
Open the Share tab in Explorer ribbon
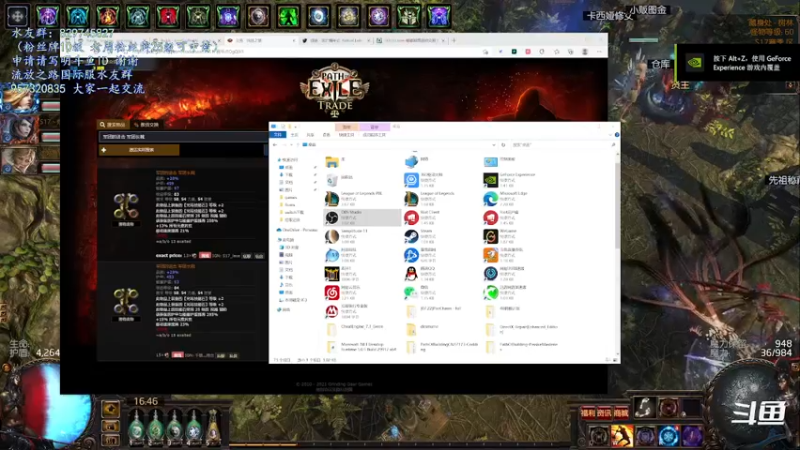click(310, 135)
